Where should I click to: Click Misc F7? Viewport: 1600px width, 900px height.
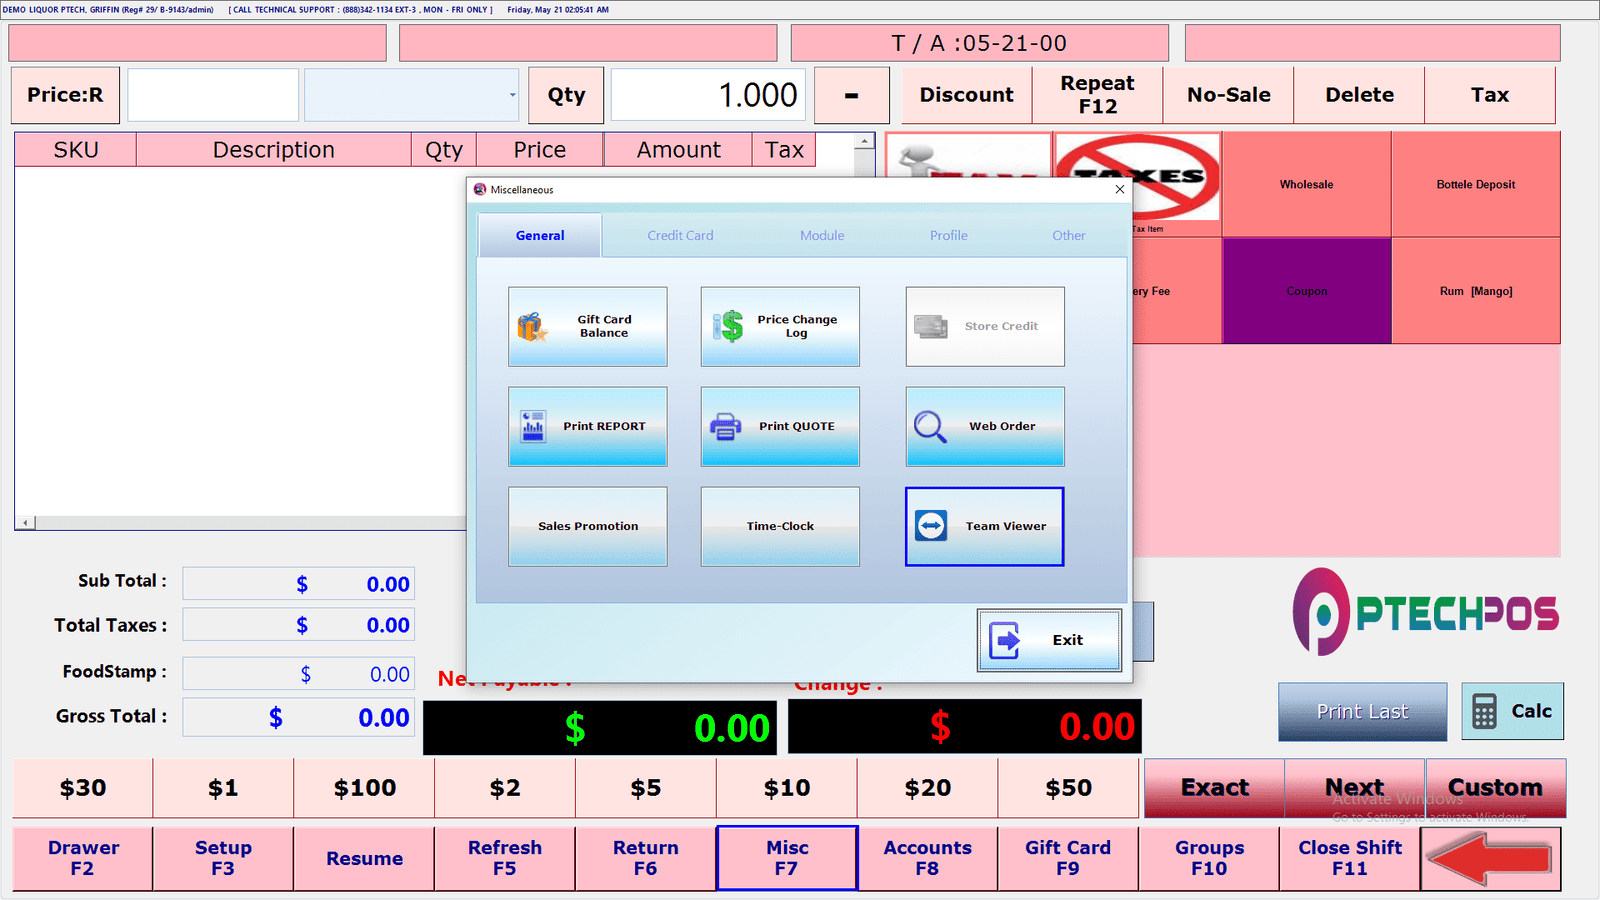(787, 858)
